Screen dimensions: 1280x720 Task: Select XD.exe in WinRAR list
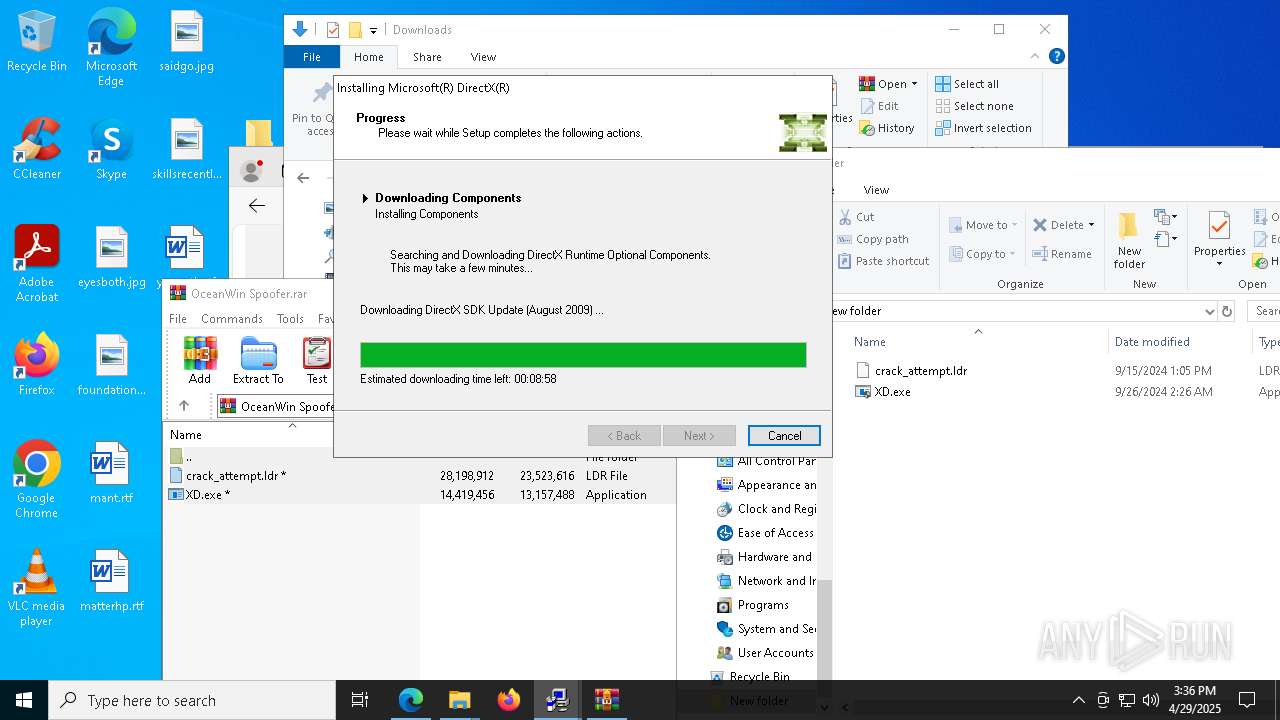point(420,495)
